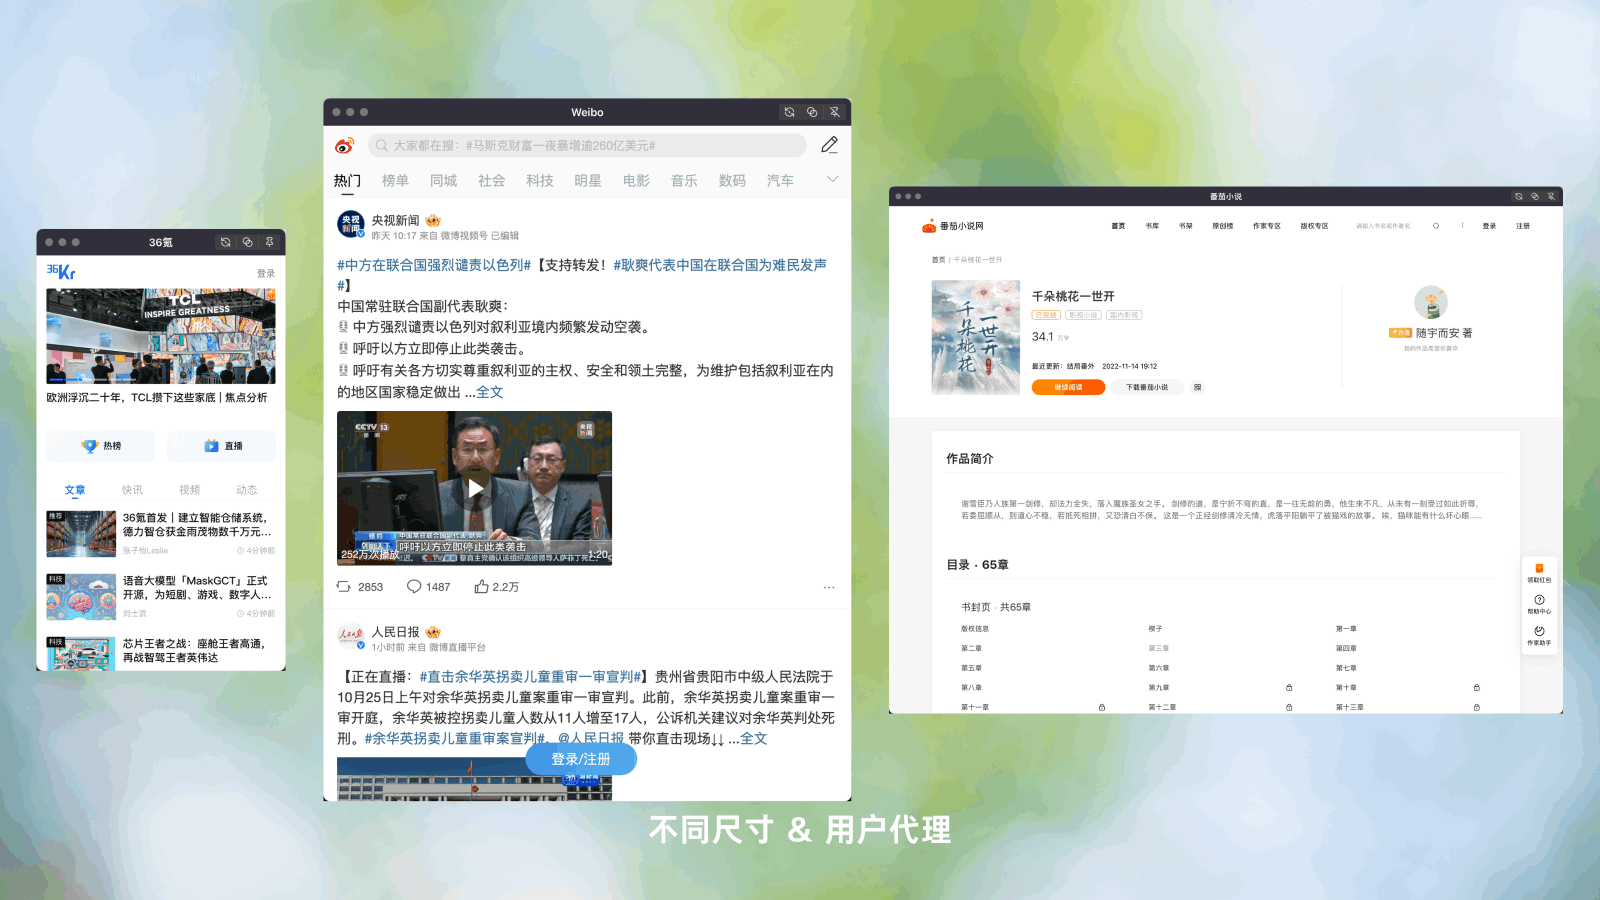1600x900 pixels.
Task: Click the search icon in the 番茄小说 header
Action: 1436,226
